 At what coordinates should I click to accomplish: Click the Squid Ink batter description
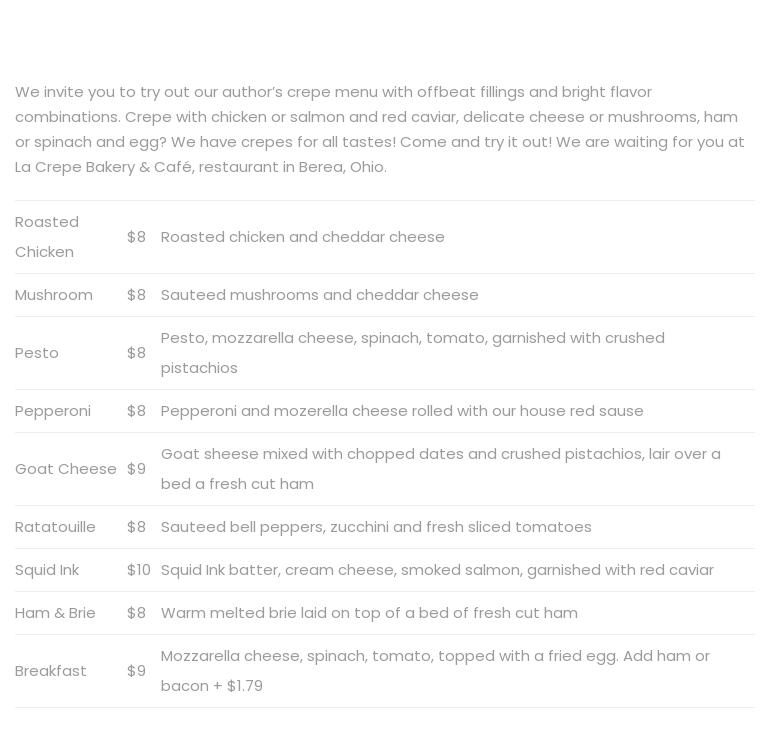(437, 570)
